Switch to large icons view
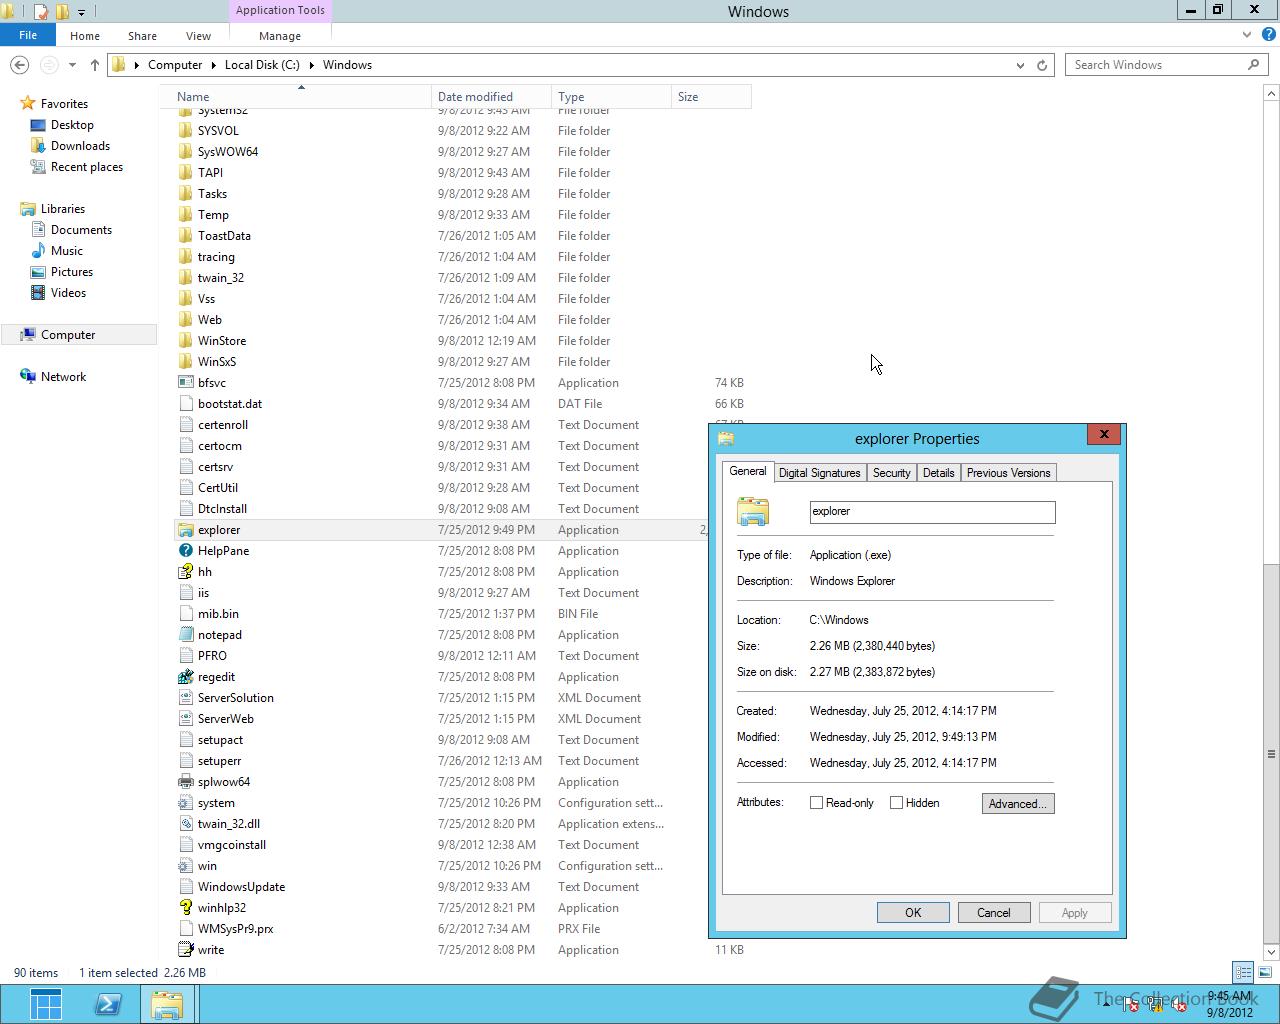 coord(1265,972)
